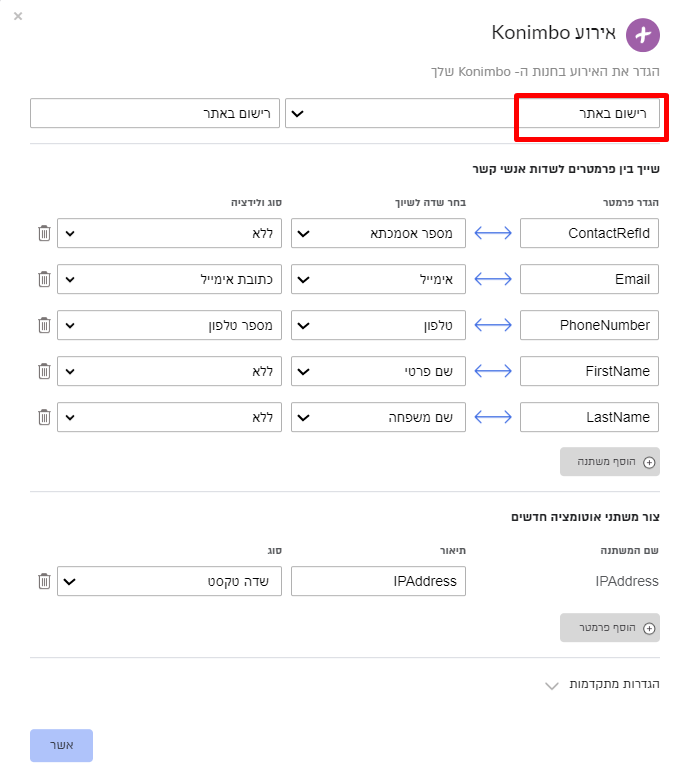Delete the FirstName parameter row

44,371
